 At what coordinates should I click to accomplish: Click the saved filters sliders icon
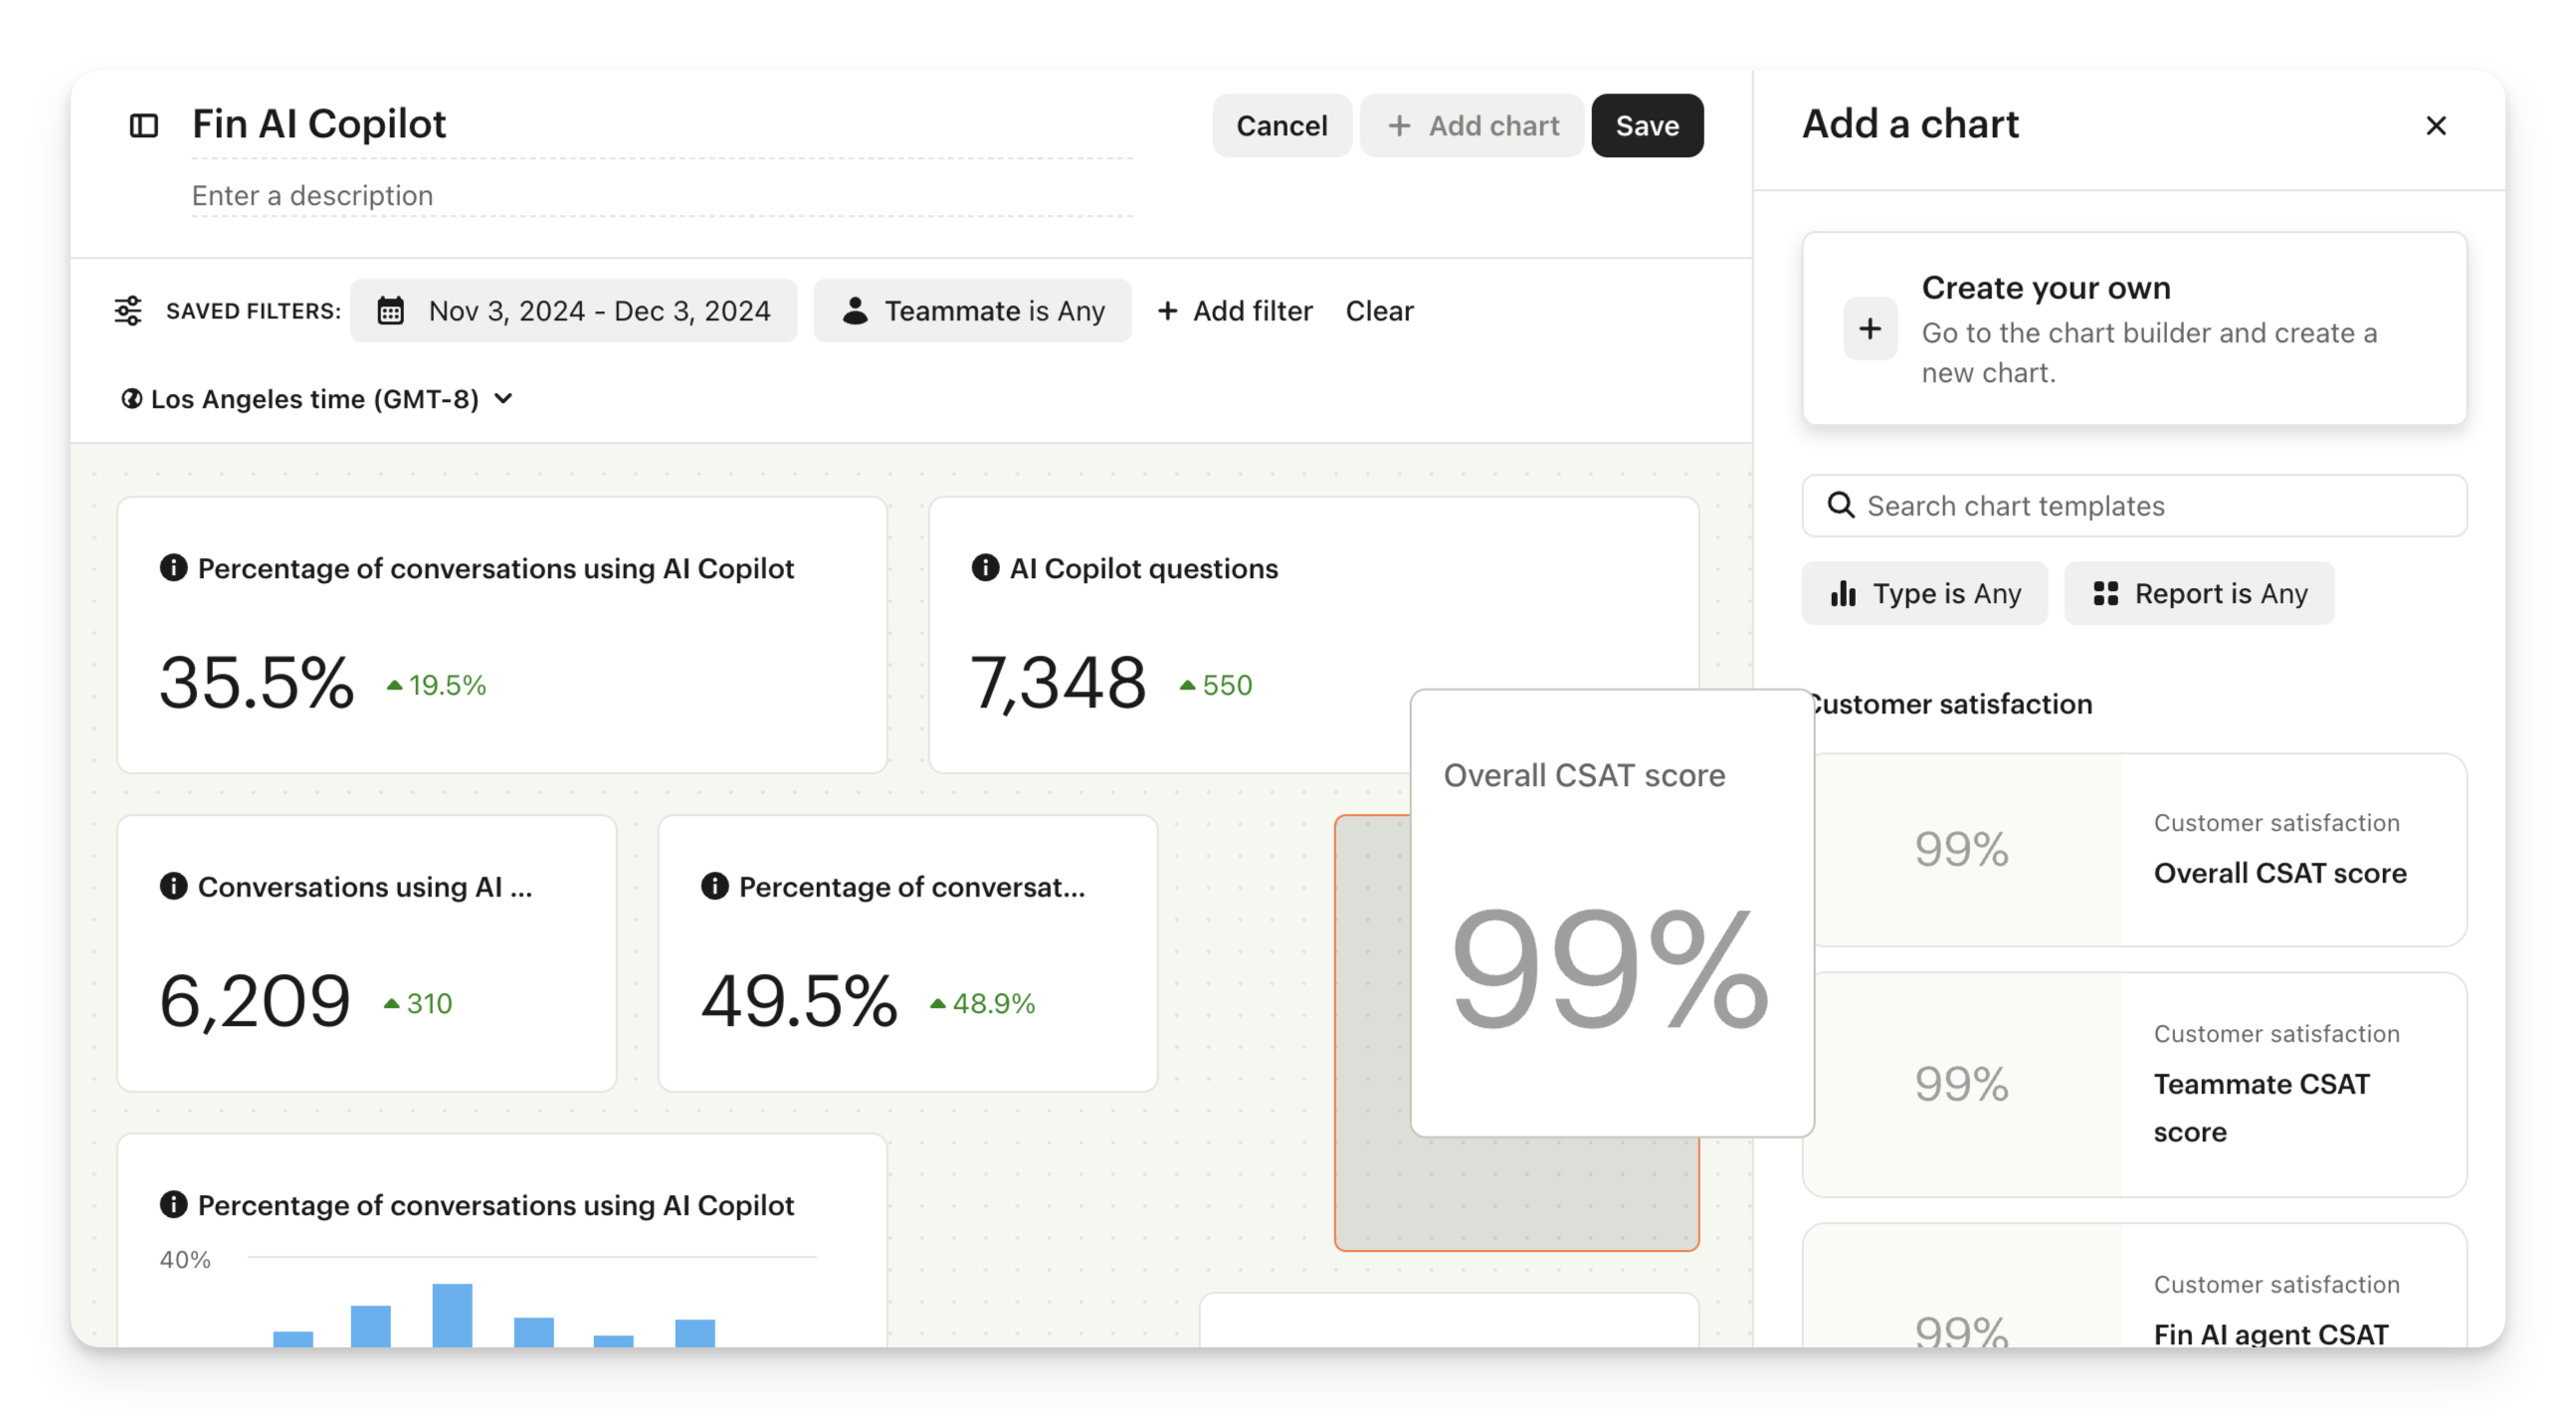[x=128, y=311]
